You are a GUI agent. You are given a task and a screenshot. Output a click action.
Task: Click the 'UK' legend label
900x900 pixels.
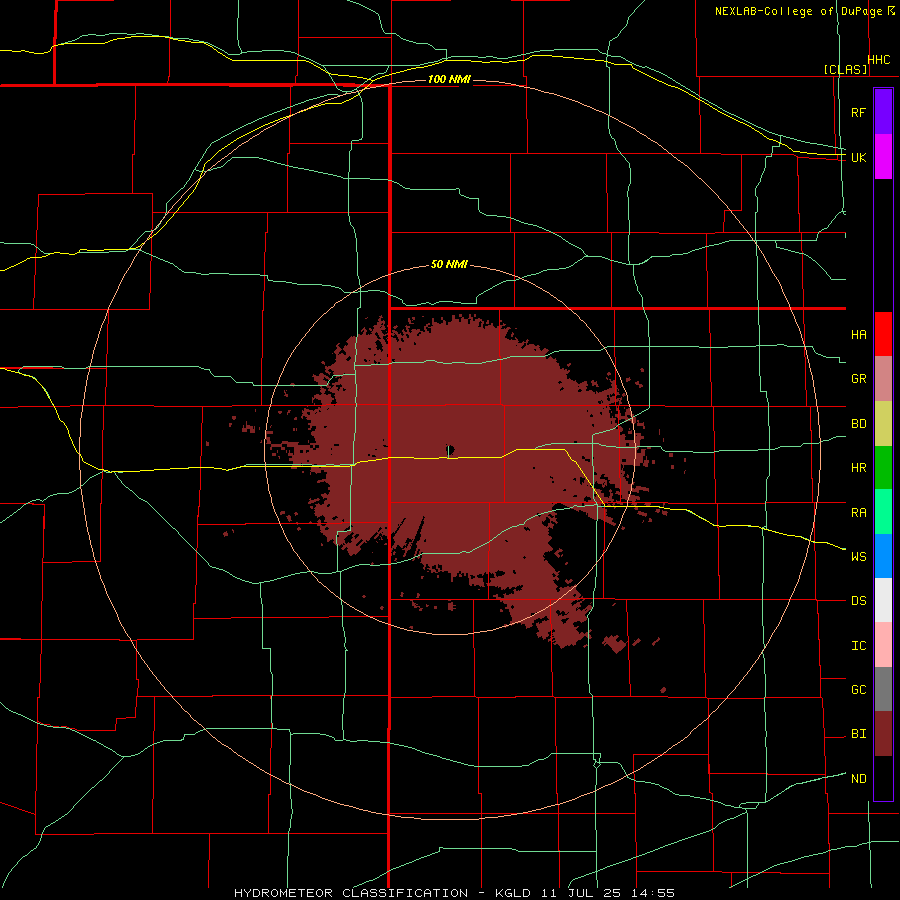pos(858,157)
